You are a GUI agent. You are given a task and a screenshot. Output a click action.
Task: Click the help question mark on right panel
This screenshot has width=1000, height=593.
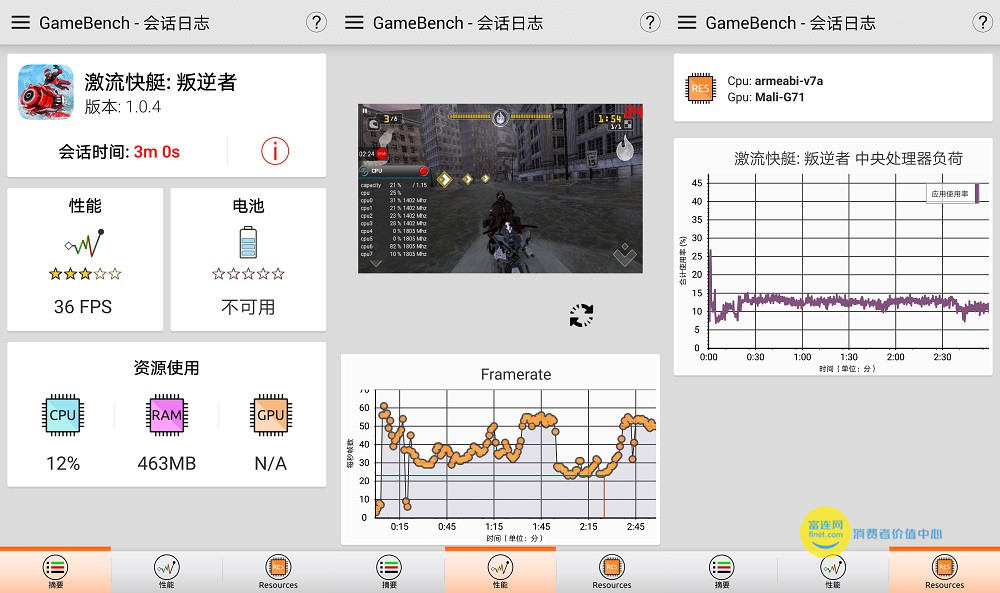tap(983, 21)
